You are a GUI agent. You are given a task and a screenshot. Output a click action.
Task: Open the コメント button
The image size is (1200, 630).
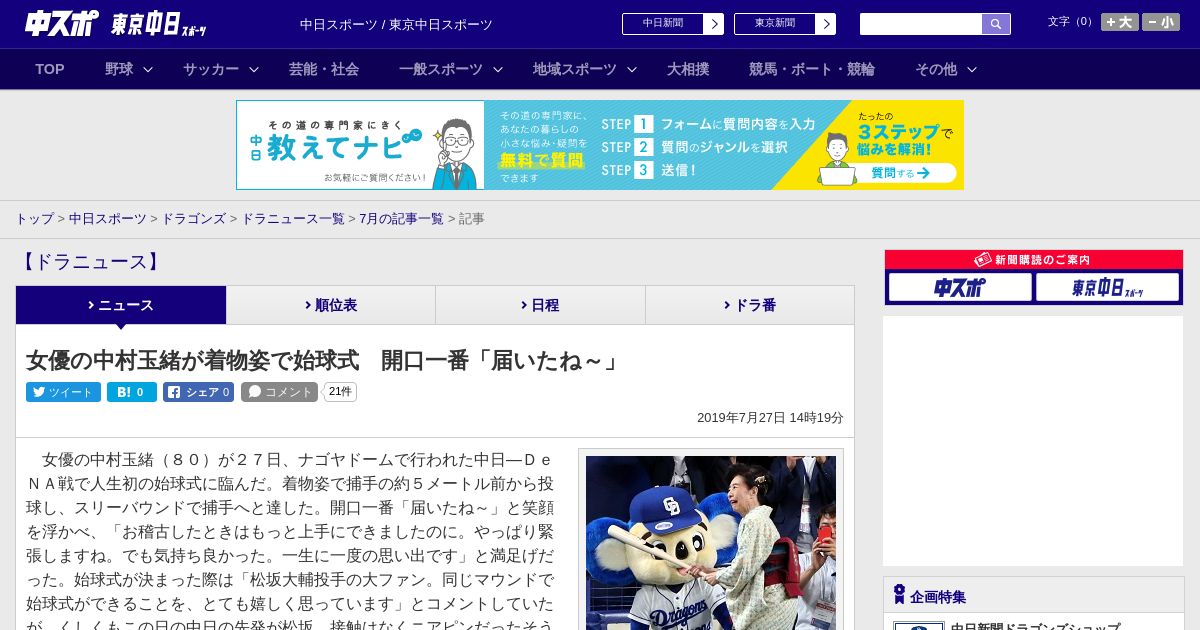pos(279,392)
